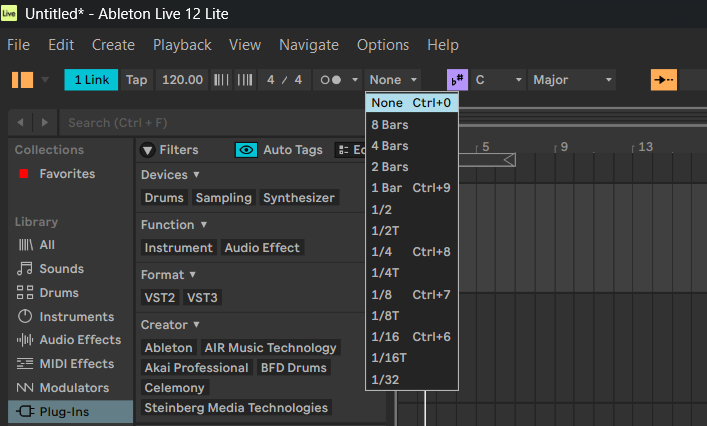Open the MIDI Effects library category

65,364
